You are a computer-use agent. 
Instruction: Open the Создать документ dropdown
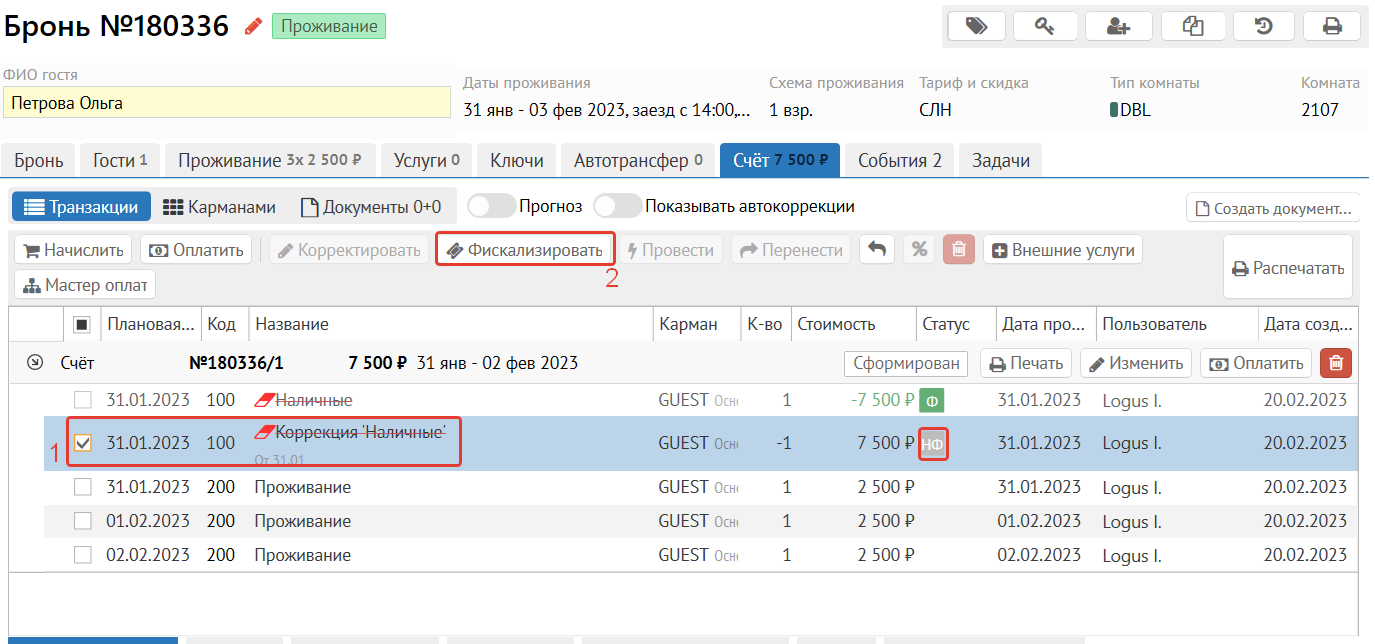1273,208
